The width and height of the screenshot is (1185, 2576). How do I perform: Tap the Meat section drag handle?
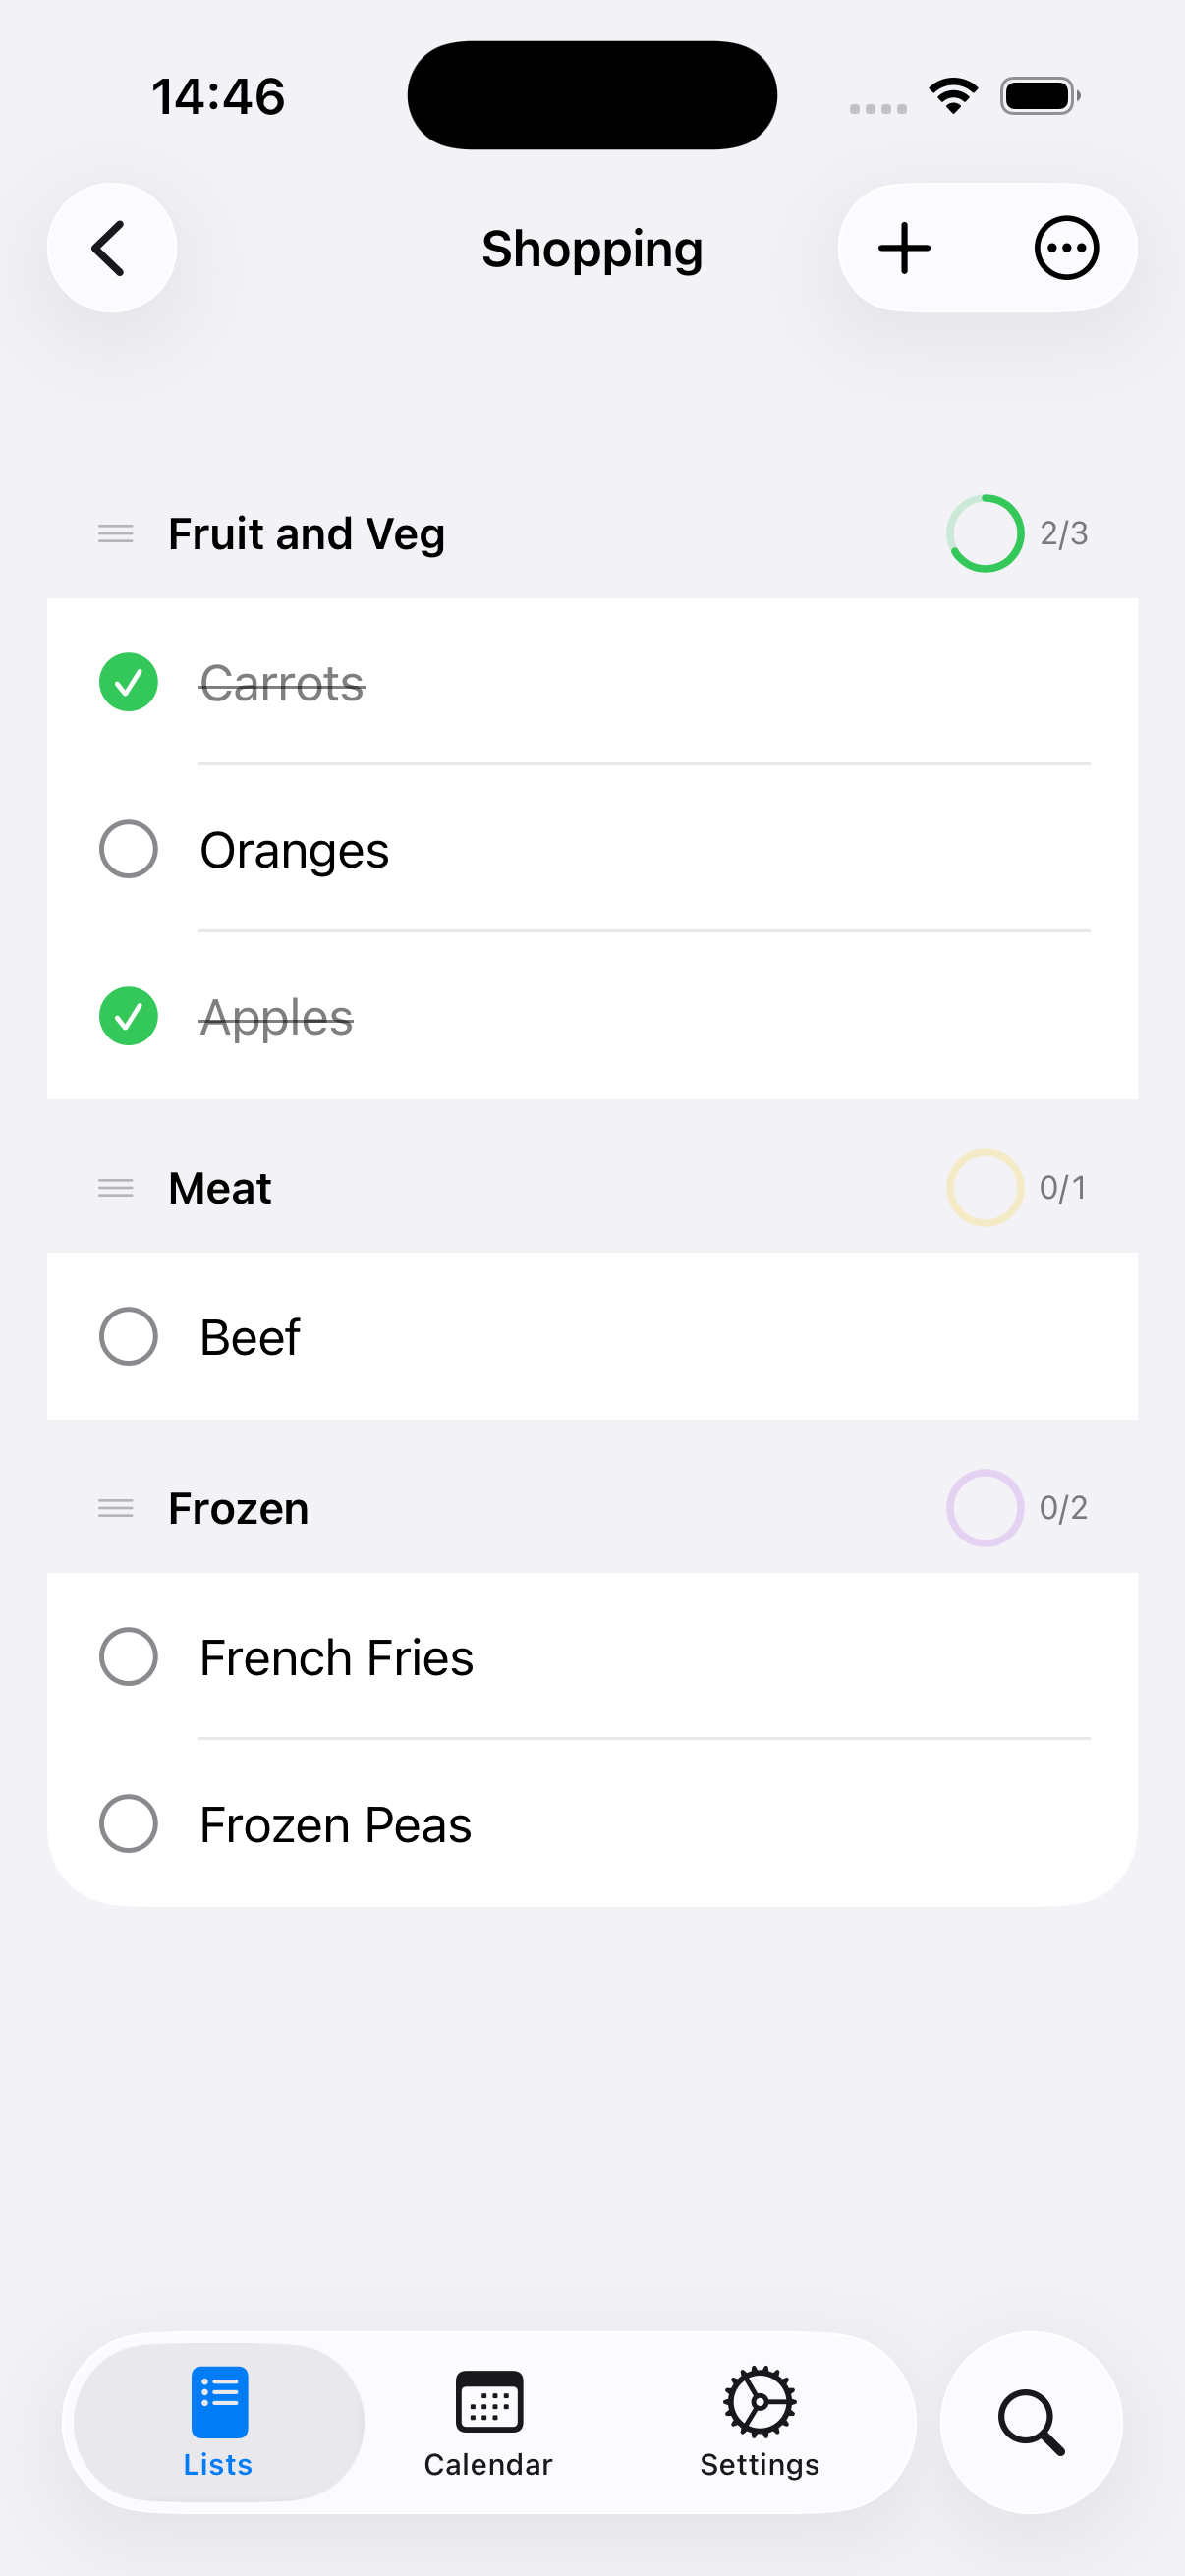116,1188
